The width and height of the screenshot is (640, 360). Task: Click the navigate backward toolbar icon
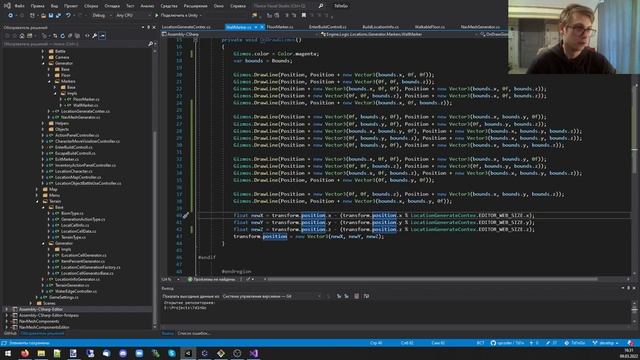pyautogui.click(x=10, y=16)
